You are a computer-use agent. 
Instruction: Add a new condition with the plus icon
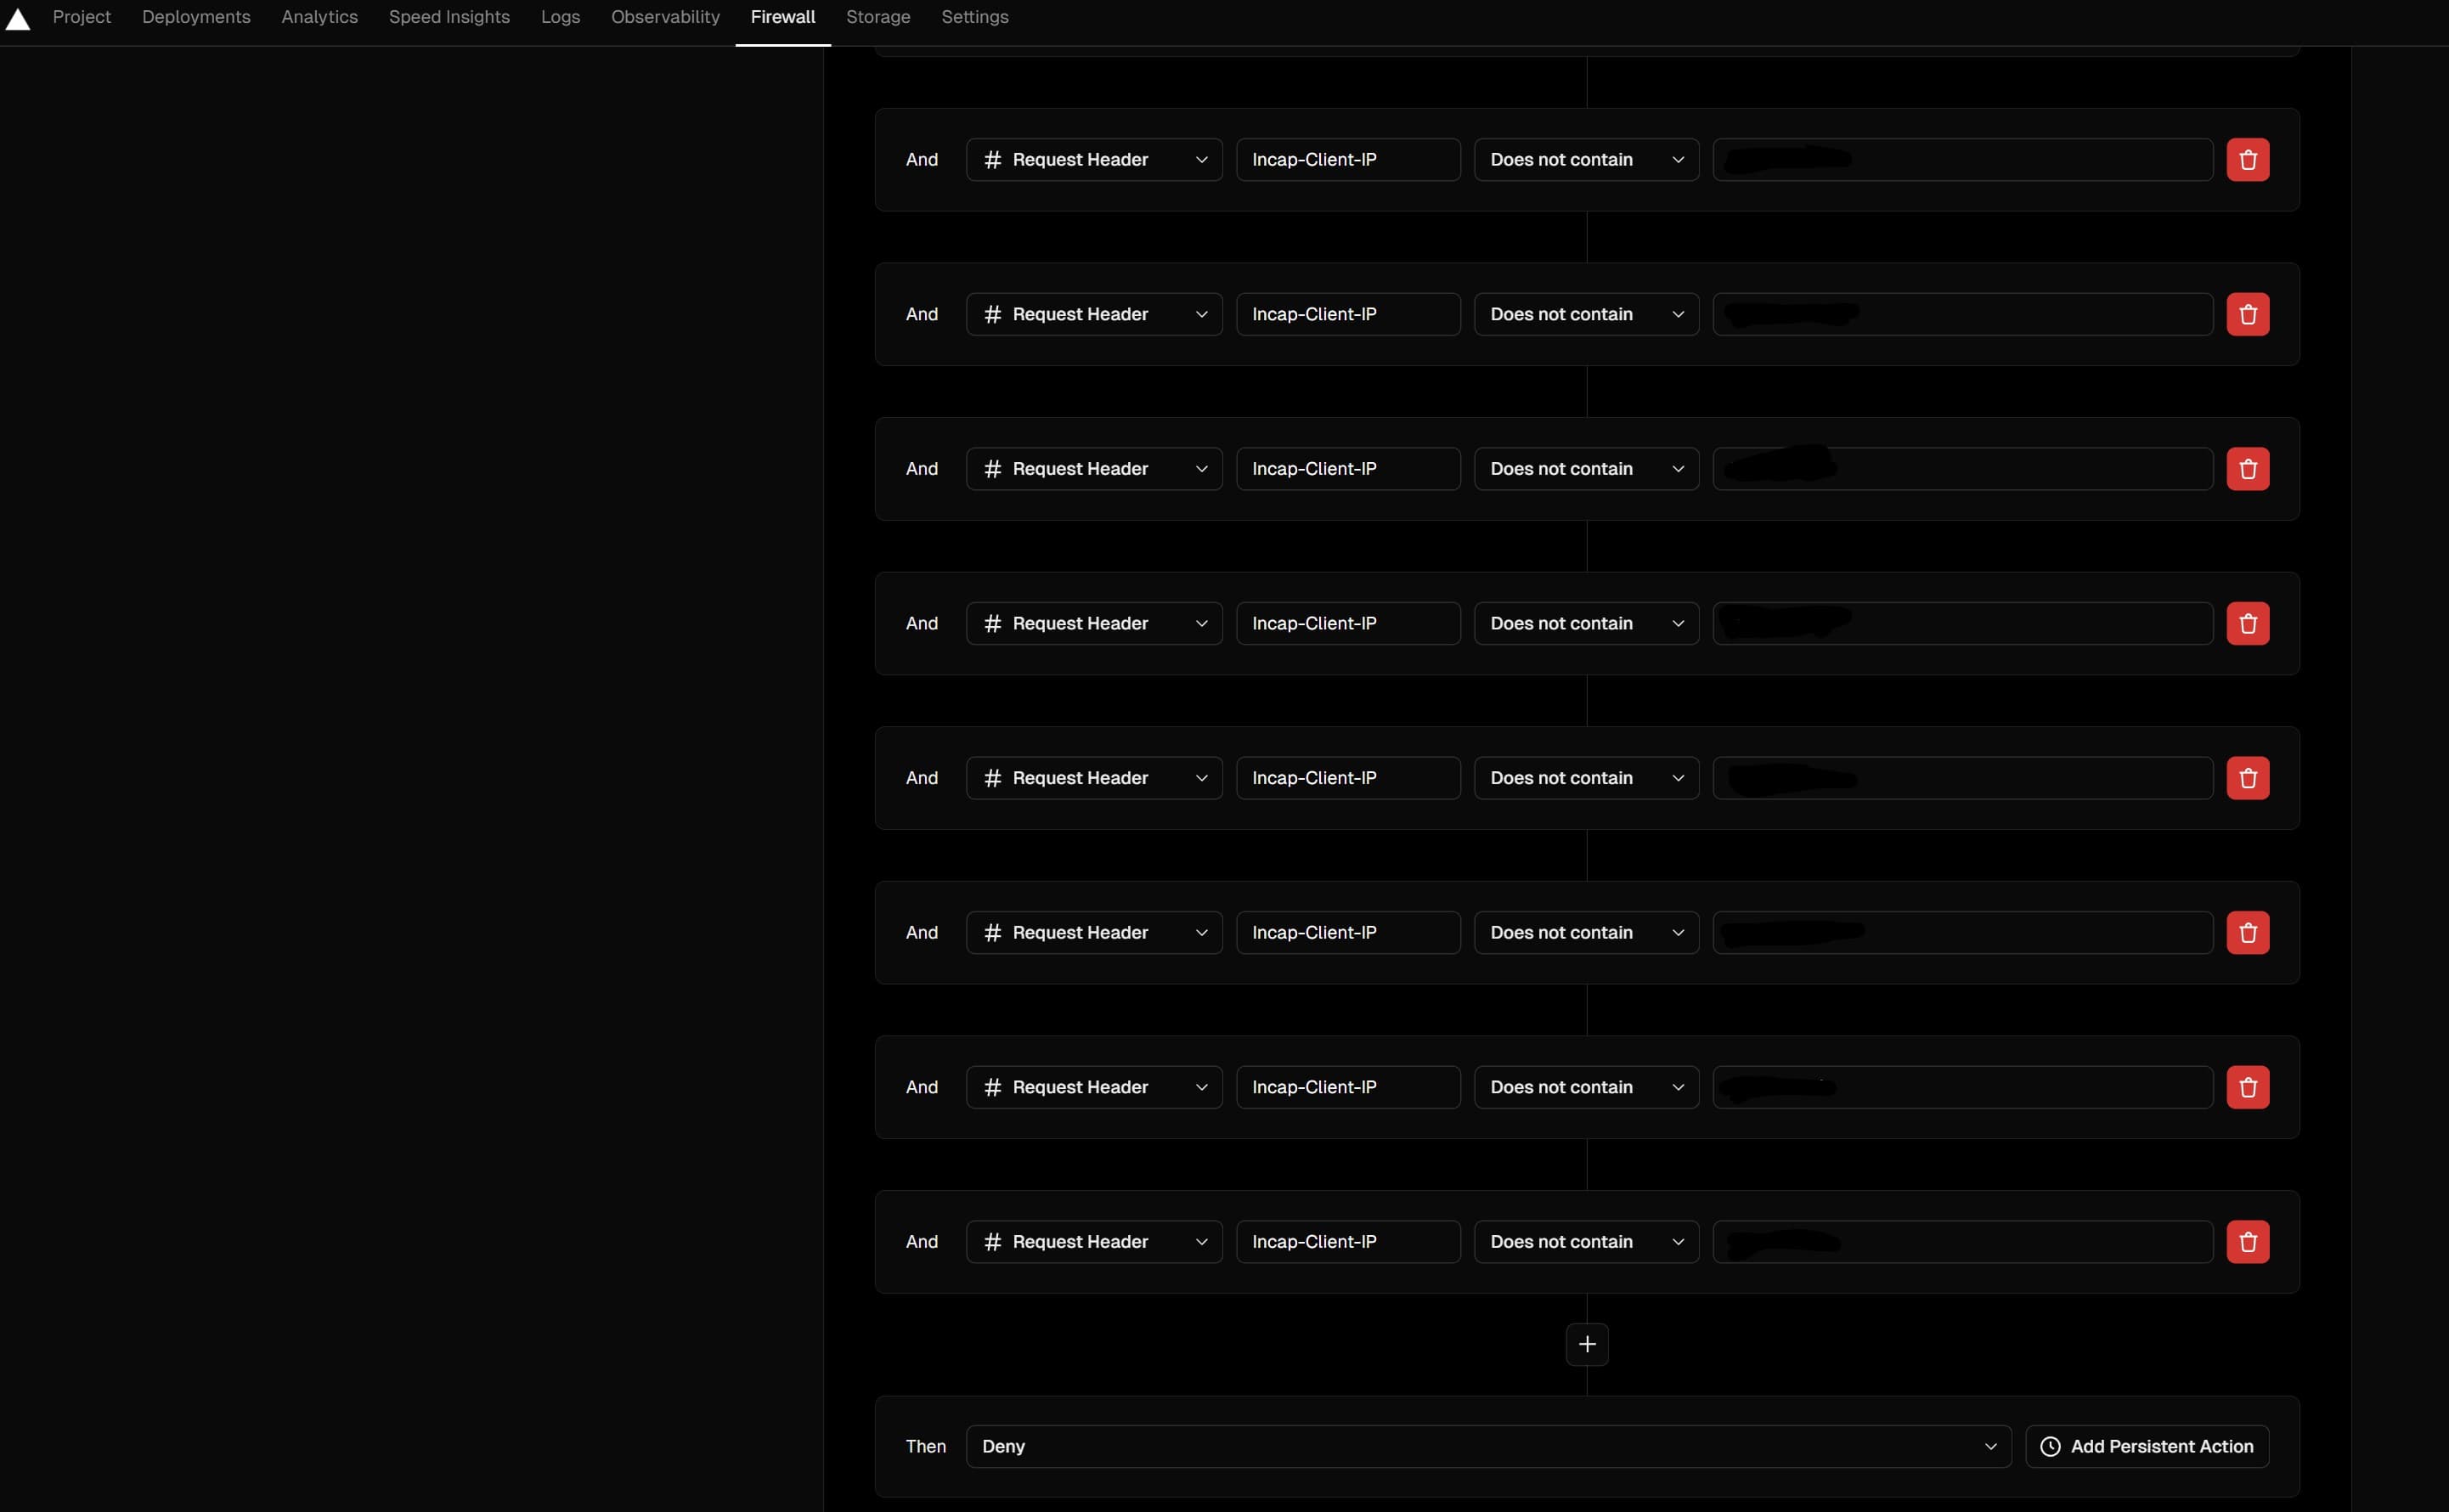click(1586, 1344)
